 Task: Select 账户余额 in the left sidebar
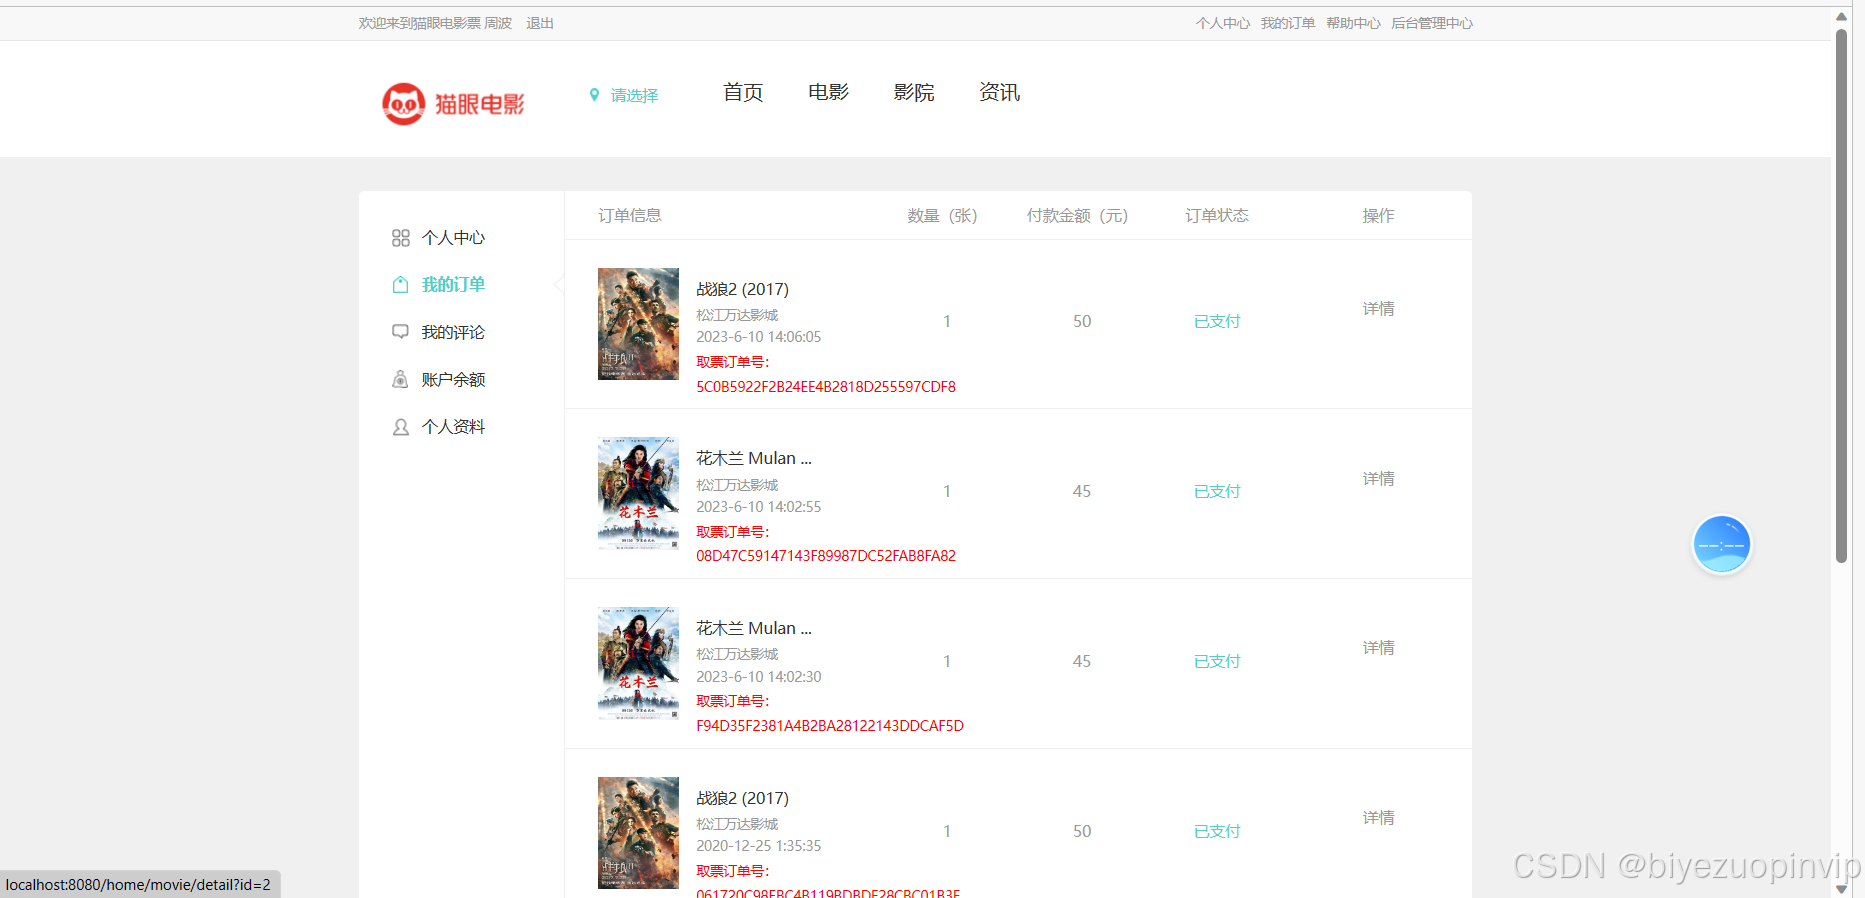point(453,379)
